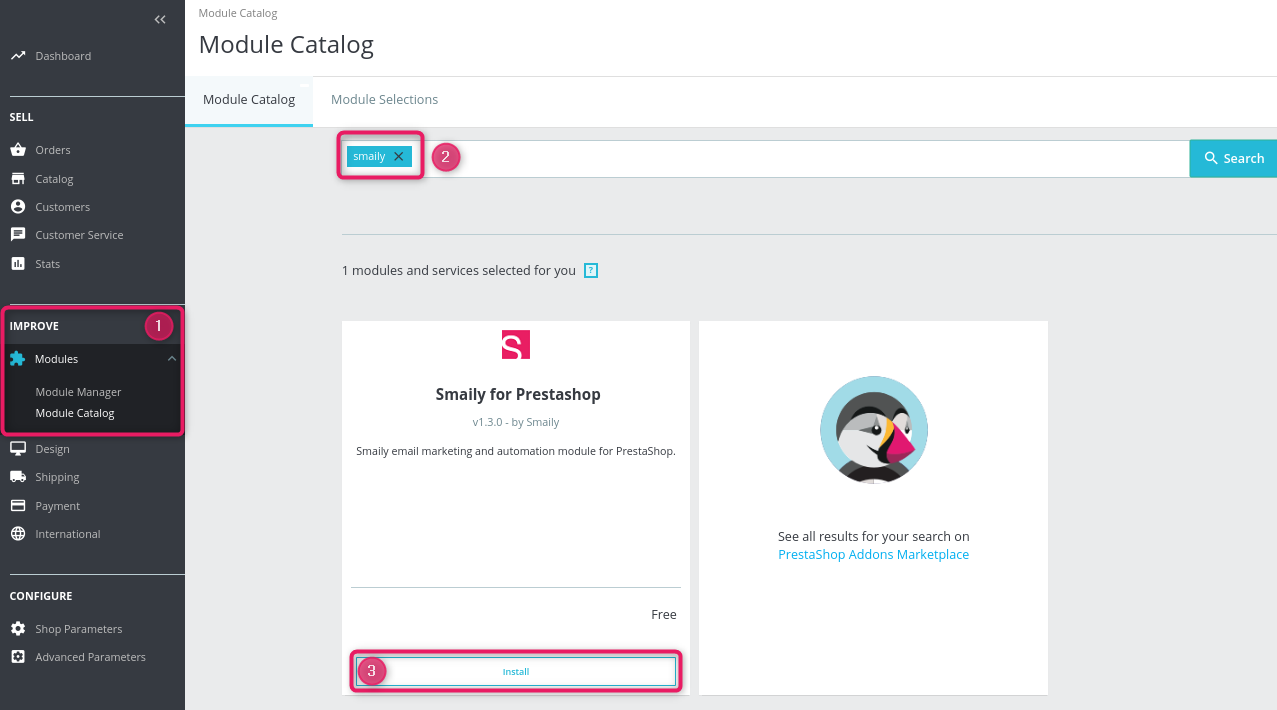The image size is (1277, 710).
Task: Click the magnifier icon on Search button
Action: tap(1211, 158)
